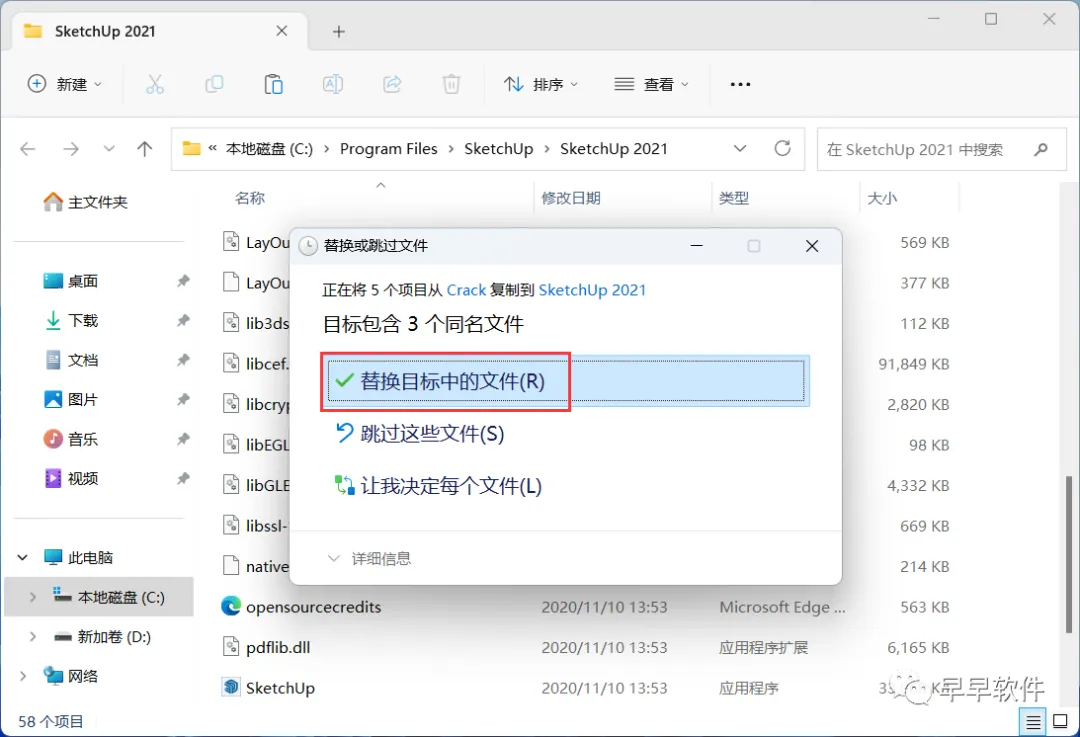Image resolution: width=1080 pixels, height=737 pixels.
Task: Sort by 类型 column header
Action: 734,198
